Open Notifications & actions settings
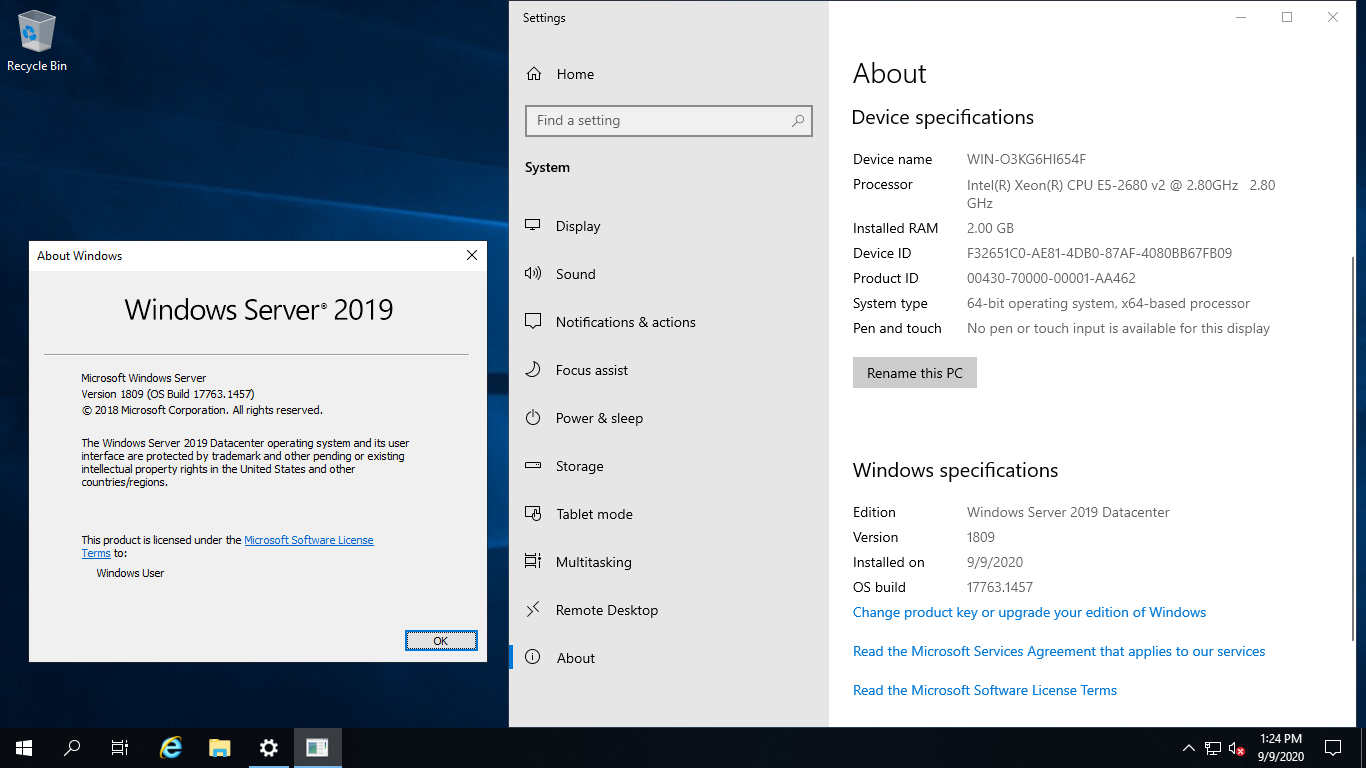This screenshot has width=1366, height=768. click(625, 322)
